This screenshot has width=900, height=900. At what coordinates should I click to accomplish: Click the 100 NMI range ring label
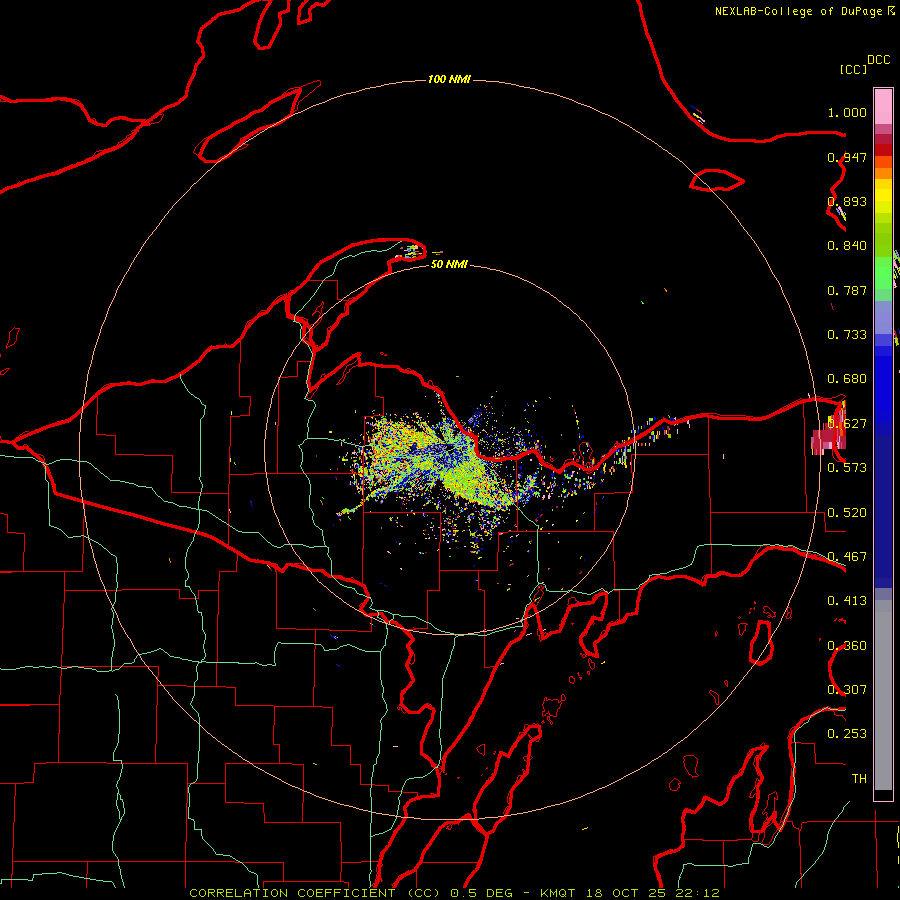pyautogui.click(x=449, y=79)
